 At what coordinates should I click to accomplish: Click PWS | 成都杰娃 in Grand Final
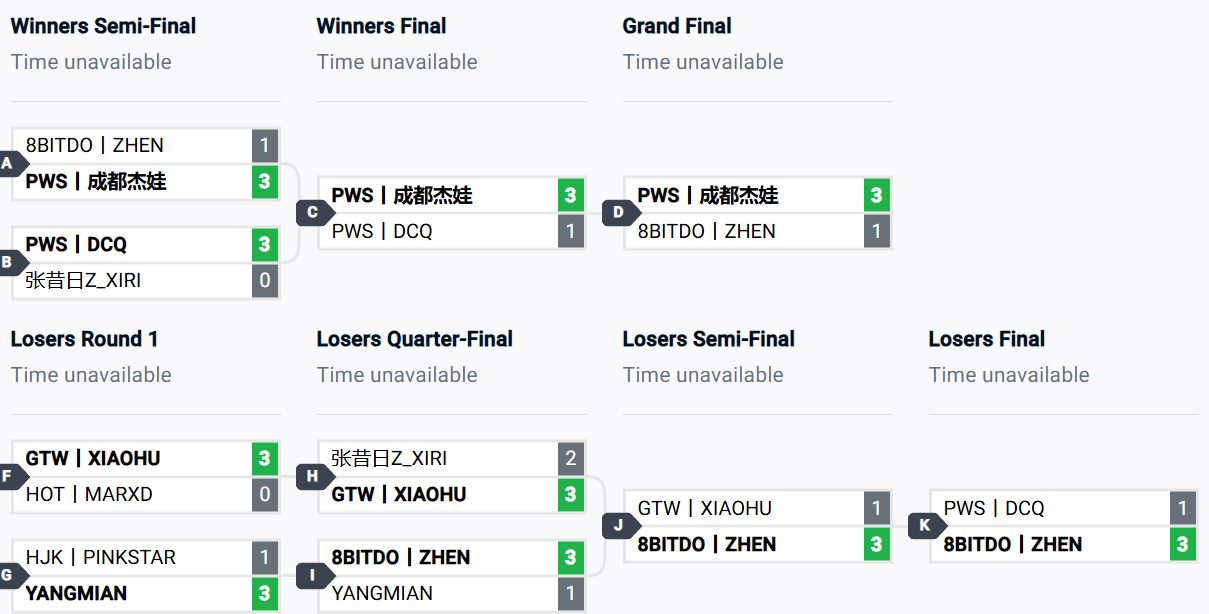pyautogui.click(x=708, y=195)
